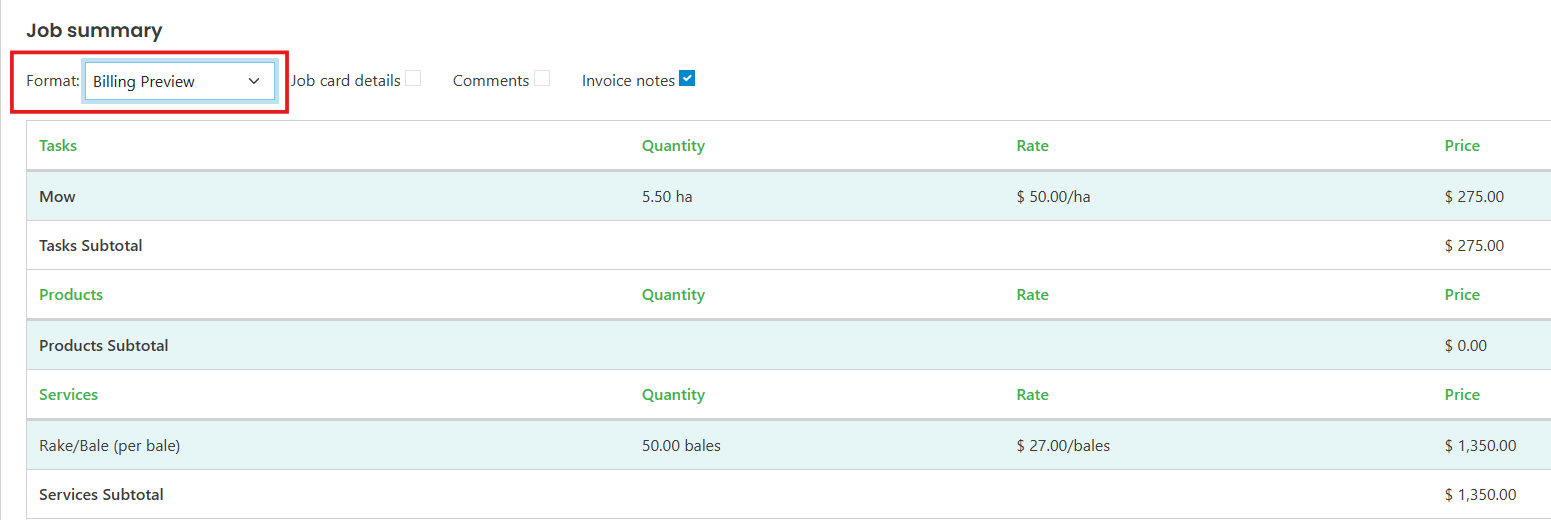Select the Rake/Bale (per bale) service row

(788, 445)
